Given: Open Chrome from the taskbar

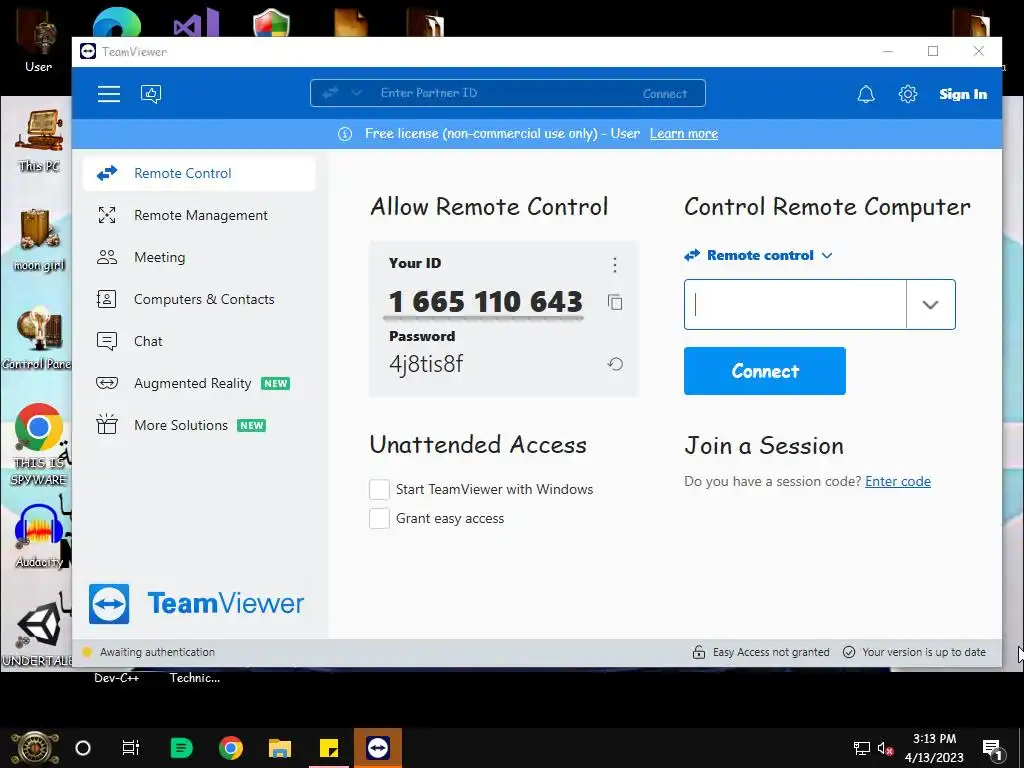Looking at the screenshot, I should coord(231,748).
